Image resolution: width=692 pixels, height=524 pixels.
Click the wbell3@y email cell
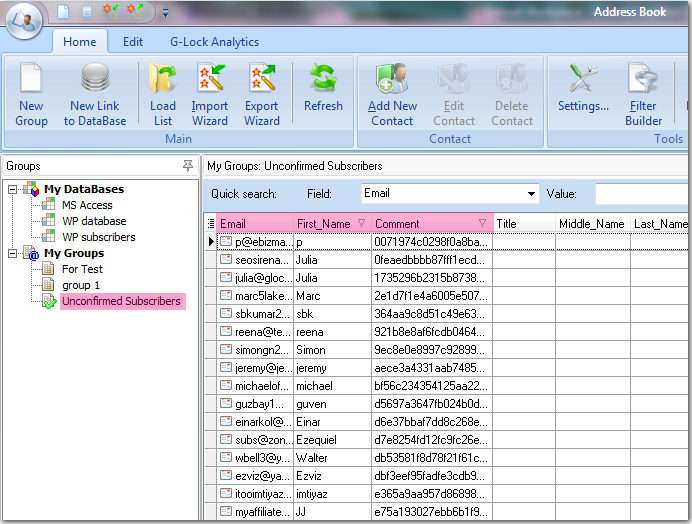coord(256,458)
